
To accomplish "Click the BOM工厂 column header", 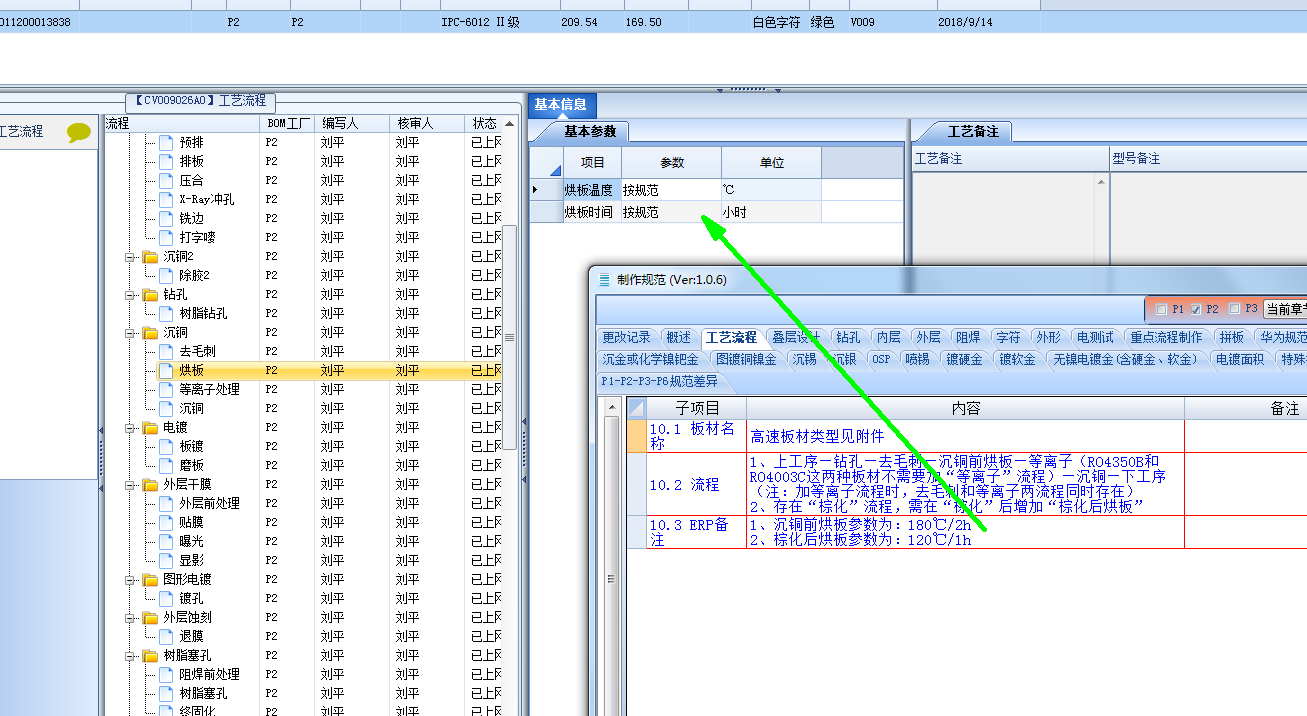I will tap(287, 124).
